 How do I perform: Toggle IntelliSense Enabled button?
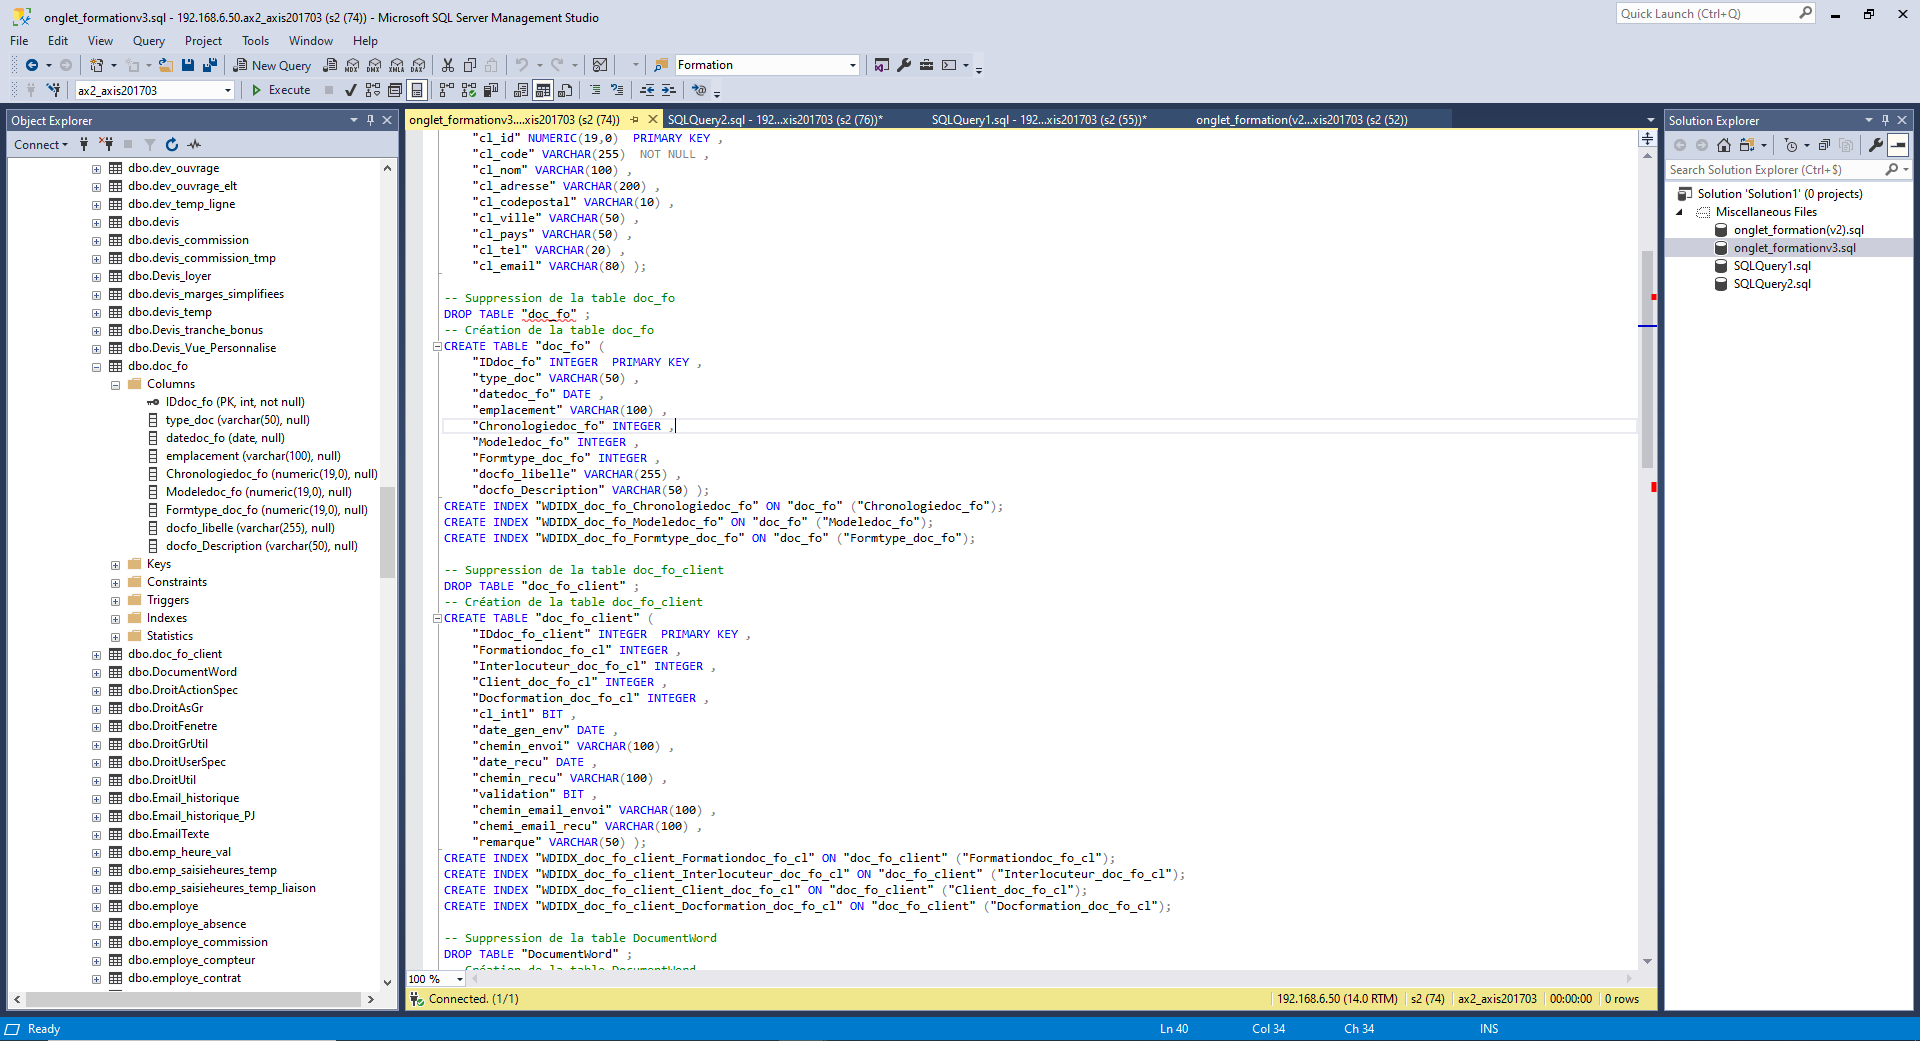coord(417,90)
